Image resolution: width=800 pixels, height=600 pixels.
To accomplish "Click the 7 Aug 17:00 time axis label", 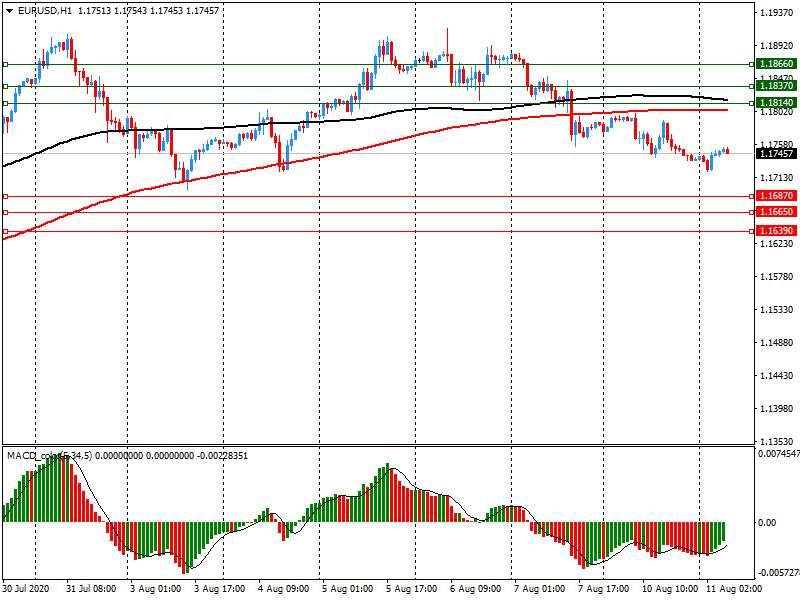I will [604, 589].
